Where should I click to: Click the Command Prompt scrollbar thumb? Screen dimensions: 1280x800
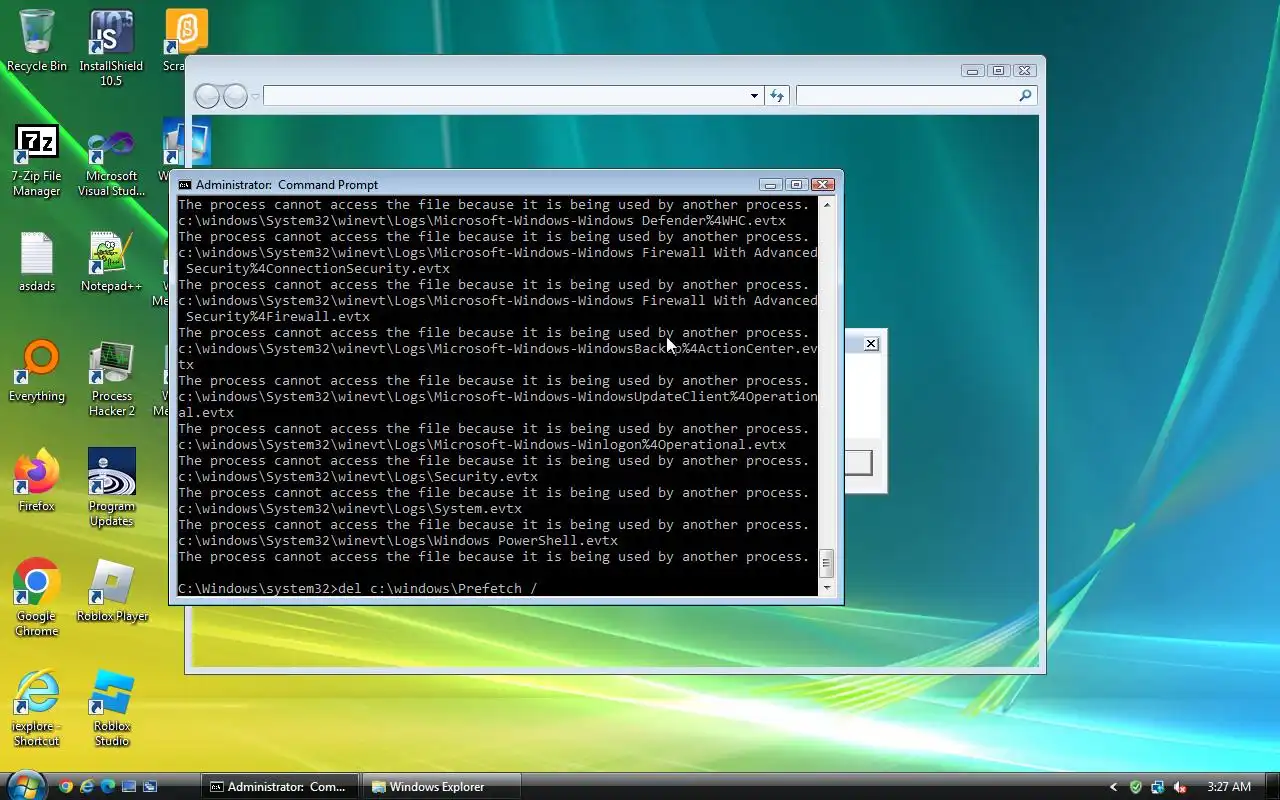coord(826,564)
